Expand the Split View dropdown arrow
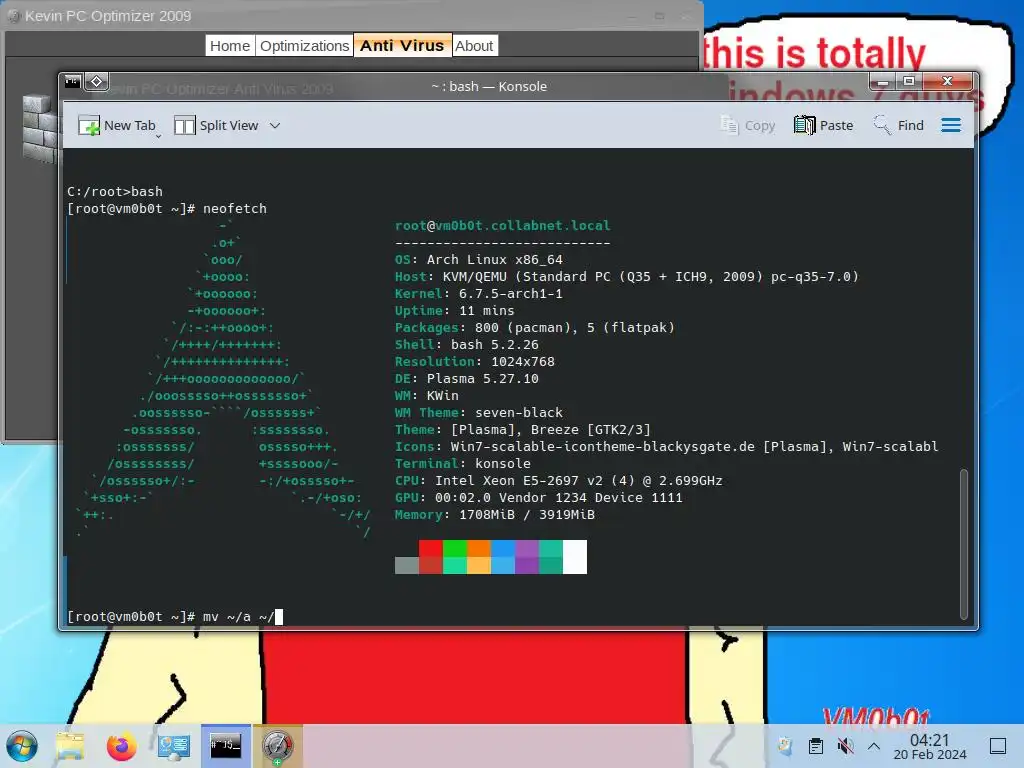The height and width of the screenshot is (768, 1024). click(275, 125)
